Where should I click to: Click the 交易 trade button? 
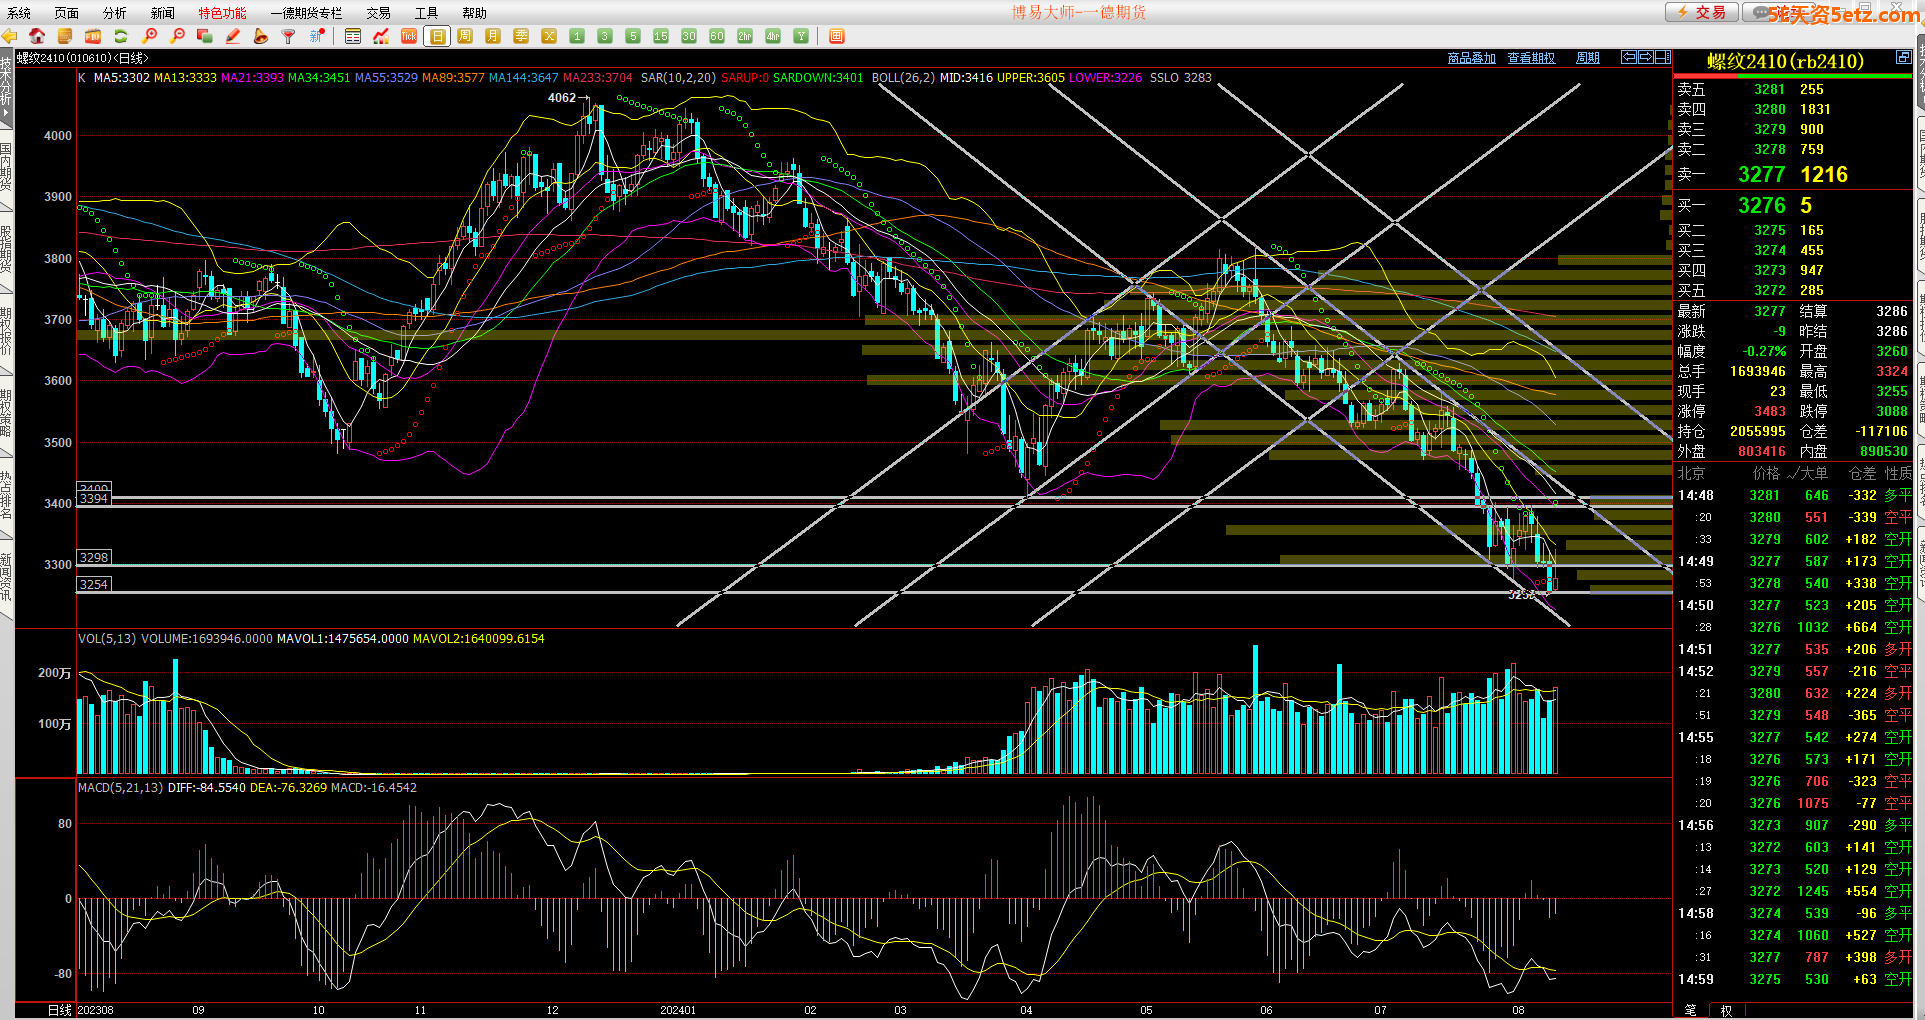1702,12
